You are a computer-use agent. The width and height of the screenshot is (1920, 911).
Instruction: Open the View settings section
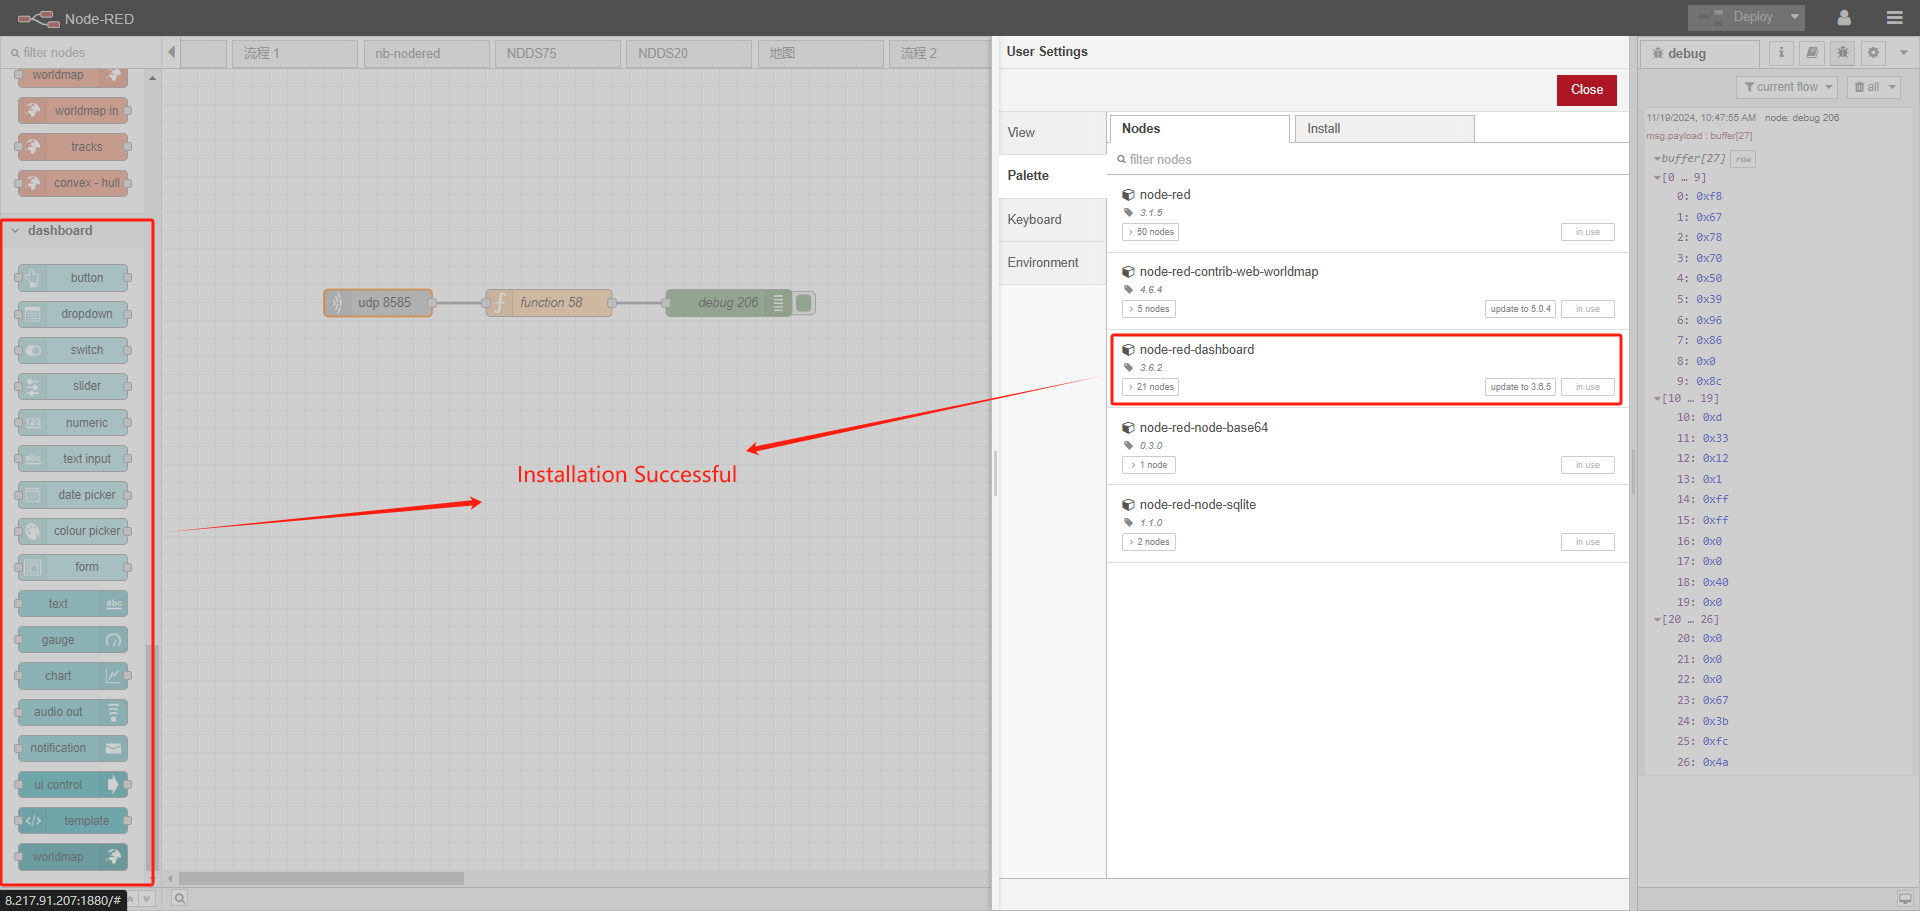pyautogui.click(x=1052, y=133)
